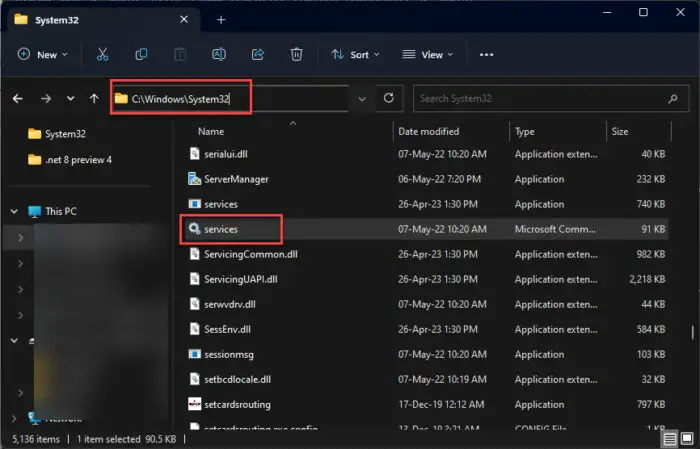Click the 2,218 KB size cell
The width and height of the screenshot is (700, 449).
tap(647, 279)
